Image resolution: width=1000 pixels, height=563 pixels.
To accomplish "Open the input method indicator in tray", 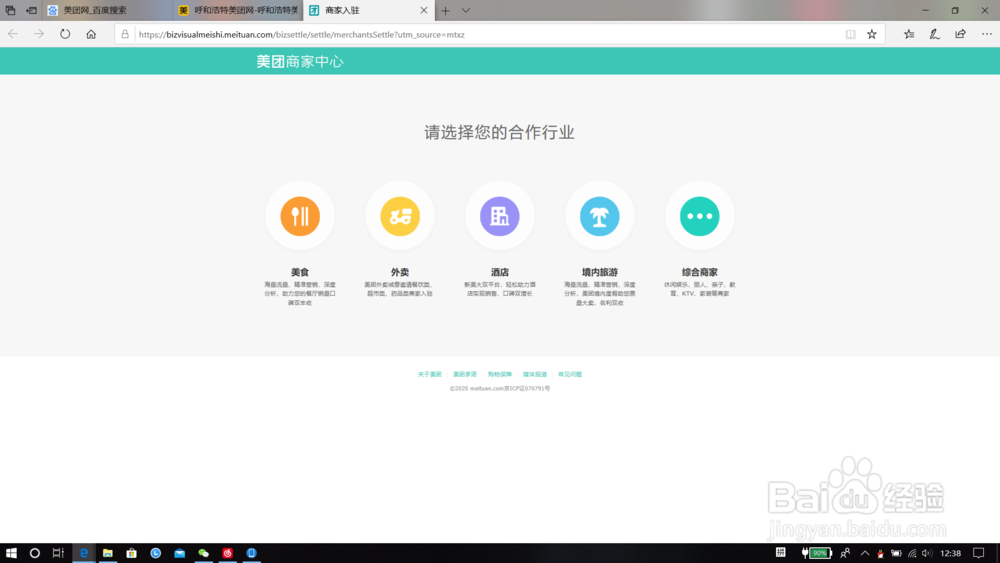I will tap(781, 552).
